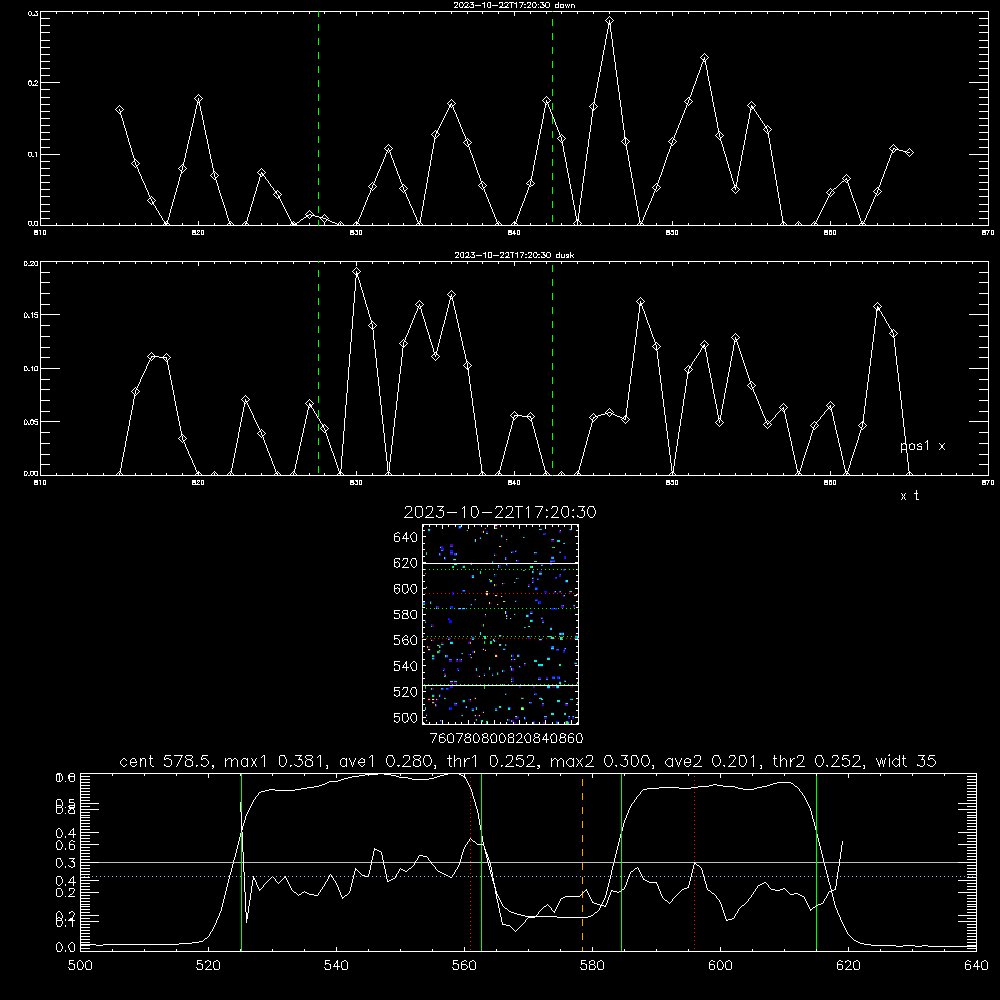
Task: Click the 0.15 y-axis label of dusk plot
Action: 31,315
